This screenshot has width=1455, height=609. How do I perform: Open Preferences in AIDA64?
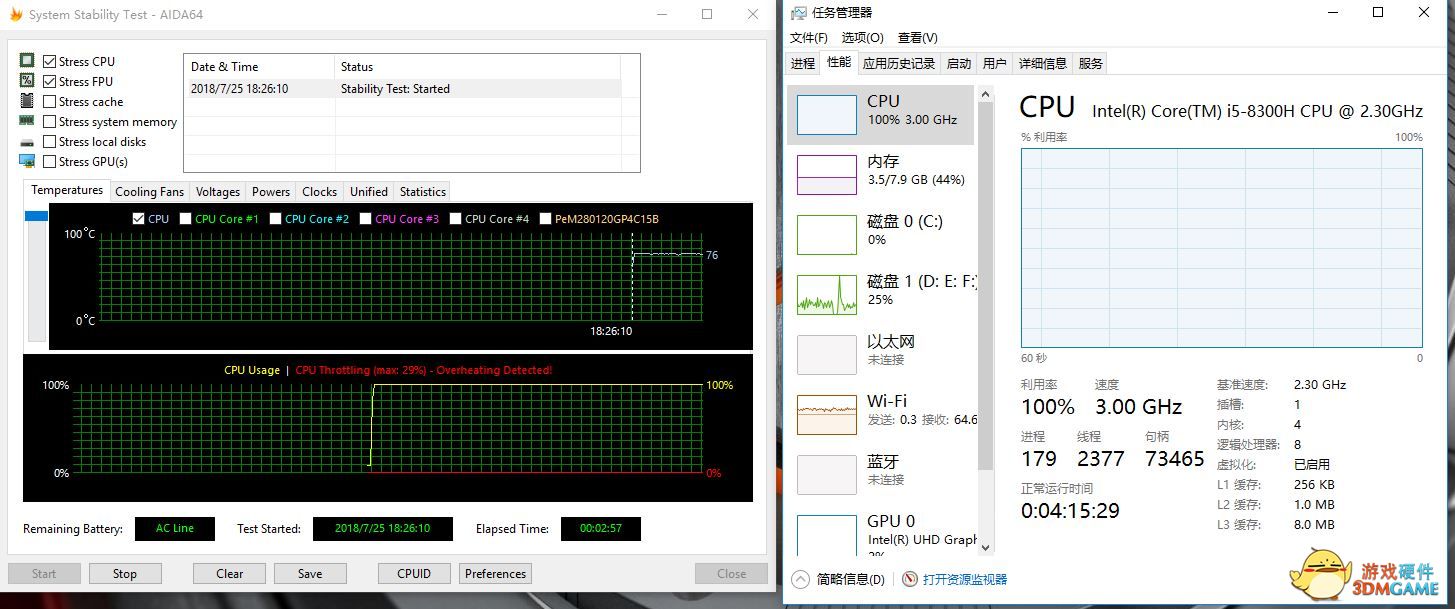495,574
